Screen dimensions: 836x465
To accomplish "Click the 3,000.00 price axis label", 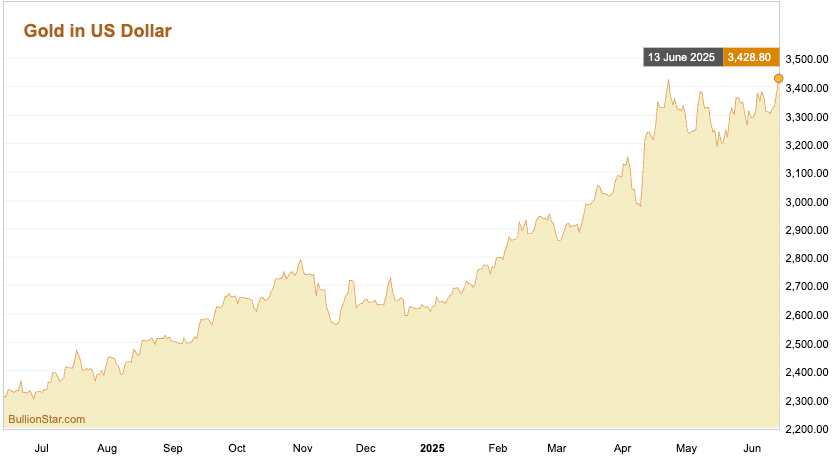I will (x=807, y=202).
